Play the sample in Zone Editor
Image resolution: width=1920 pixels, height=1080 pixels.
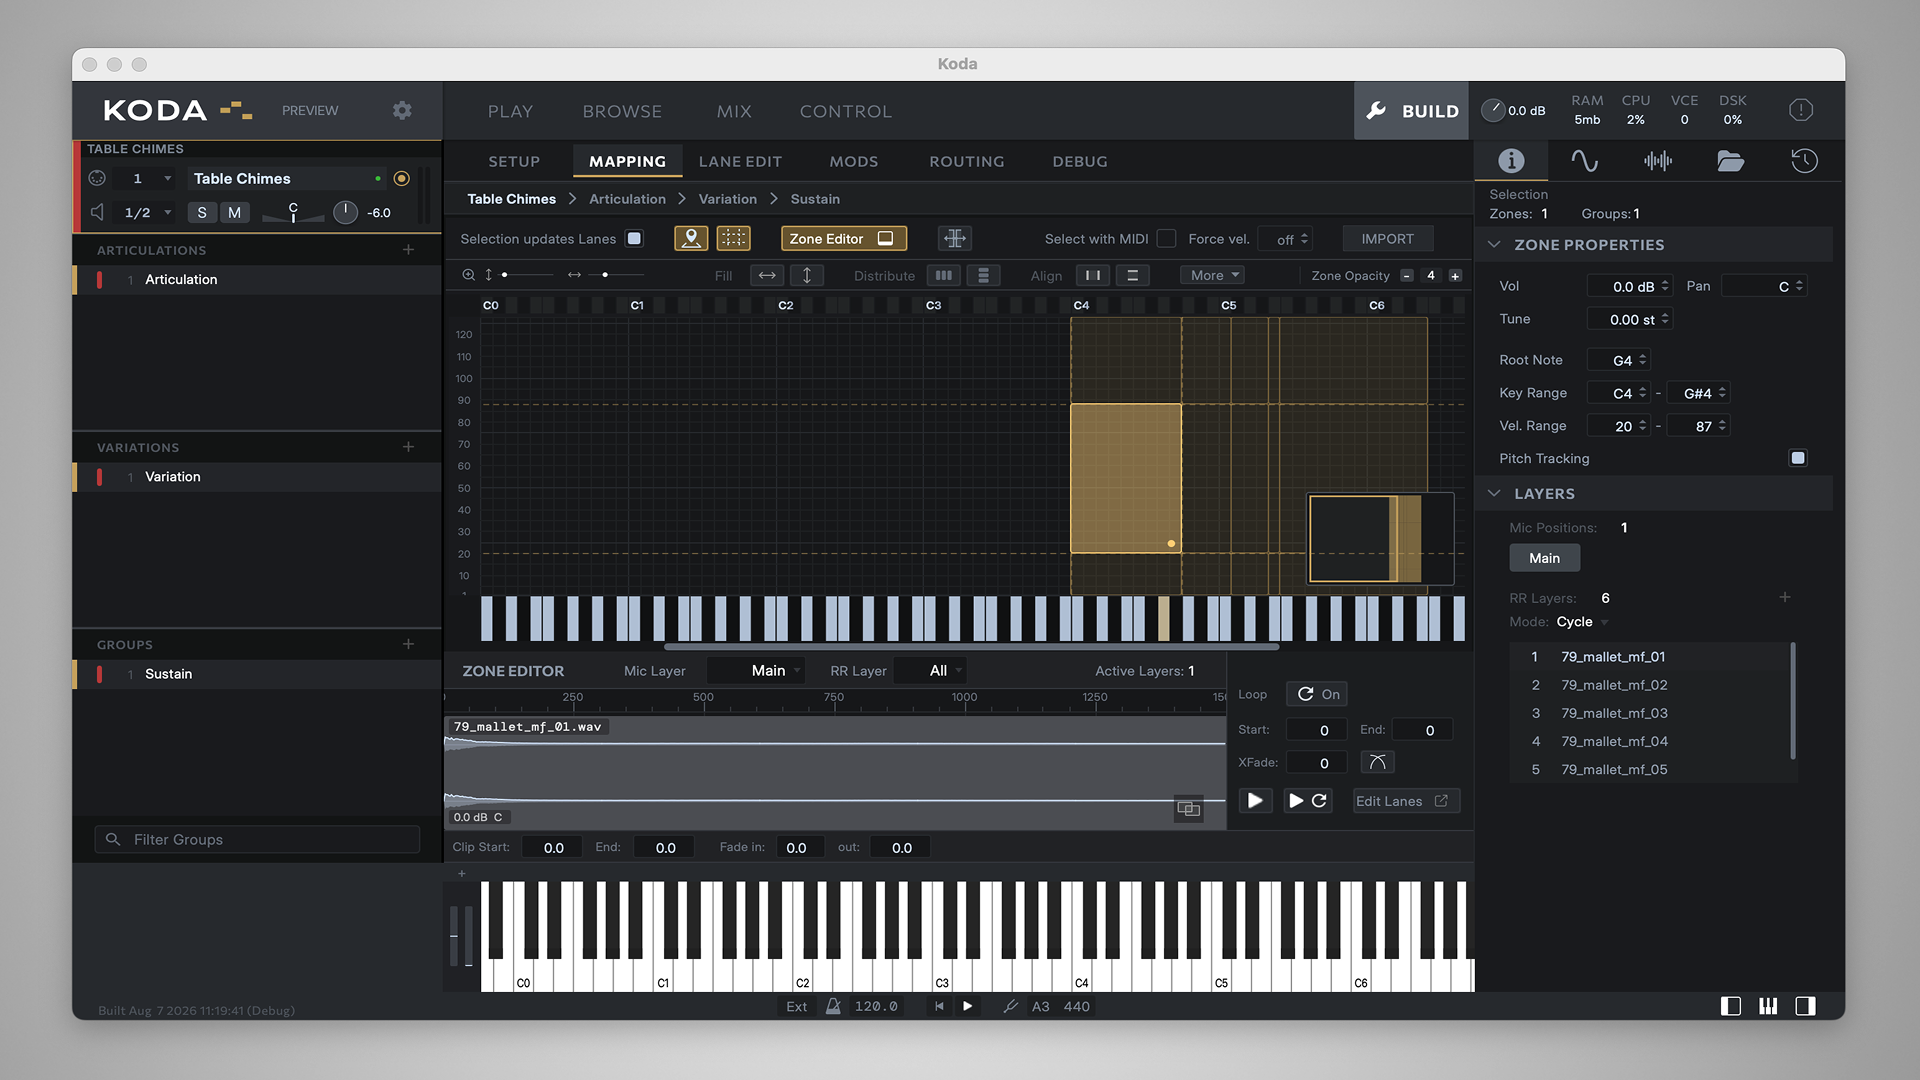[1255, 800]
